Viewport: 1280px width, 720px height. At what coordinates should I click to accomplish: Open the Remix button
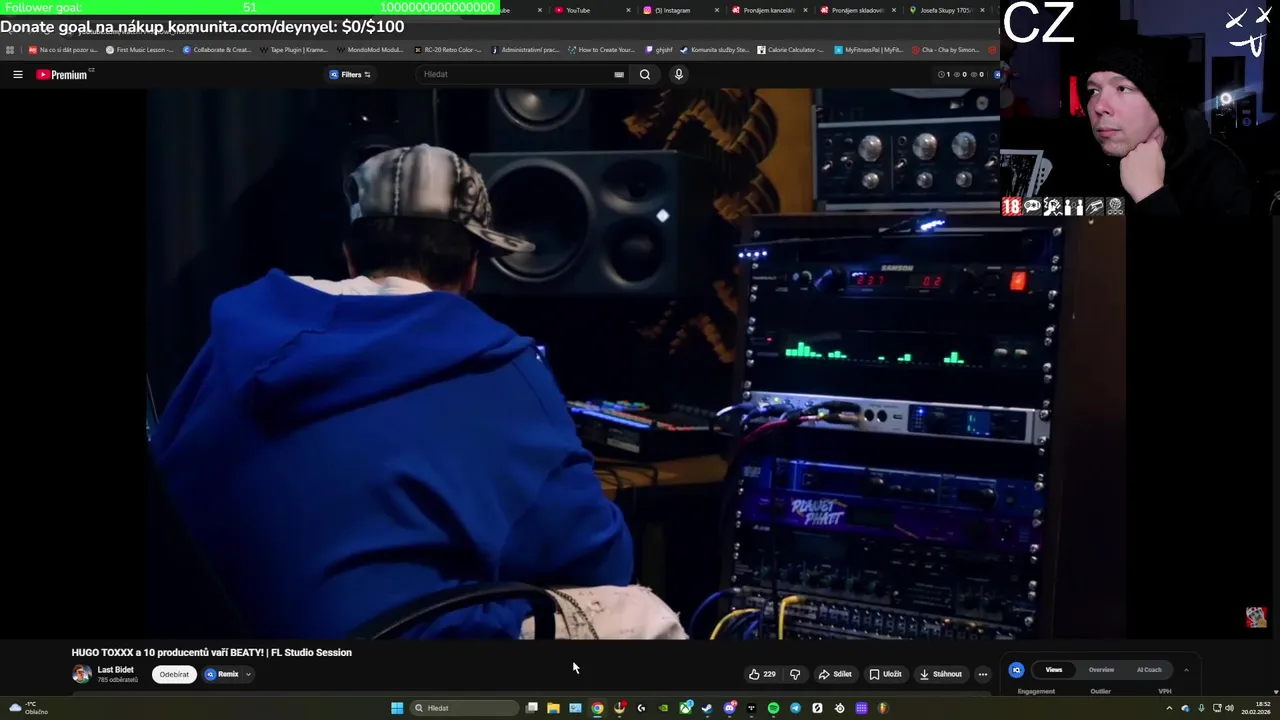click(x=223, y=674)
